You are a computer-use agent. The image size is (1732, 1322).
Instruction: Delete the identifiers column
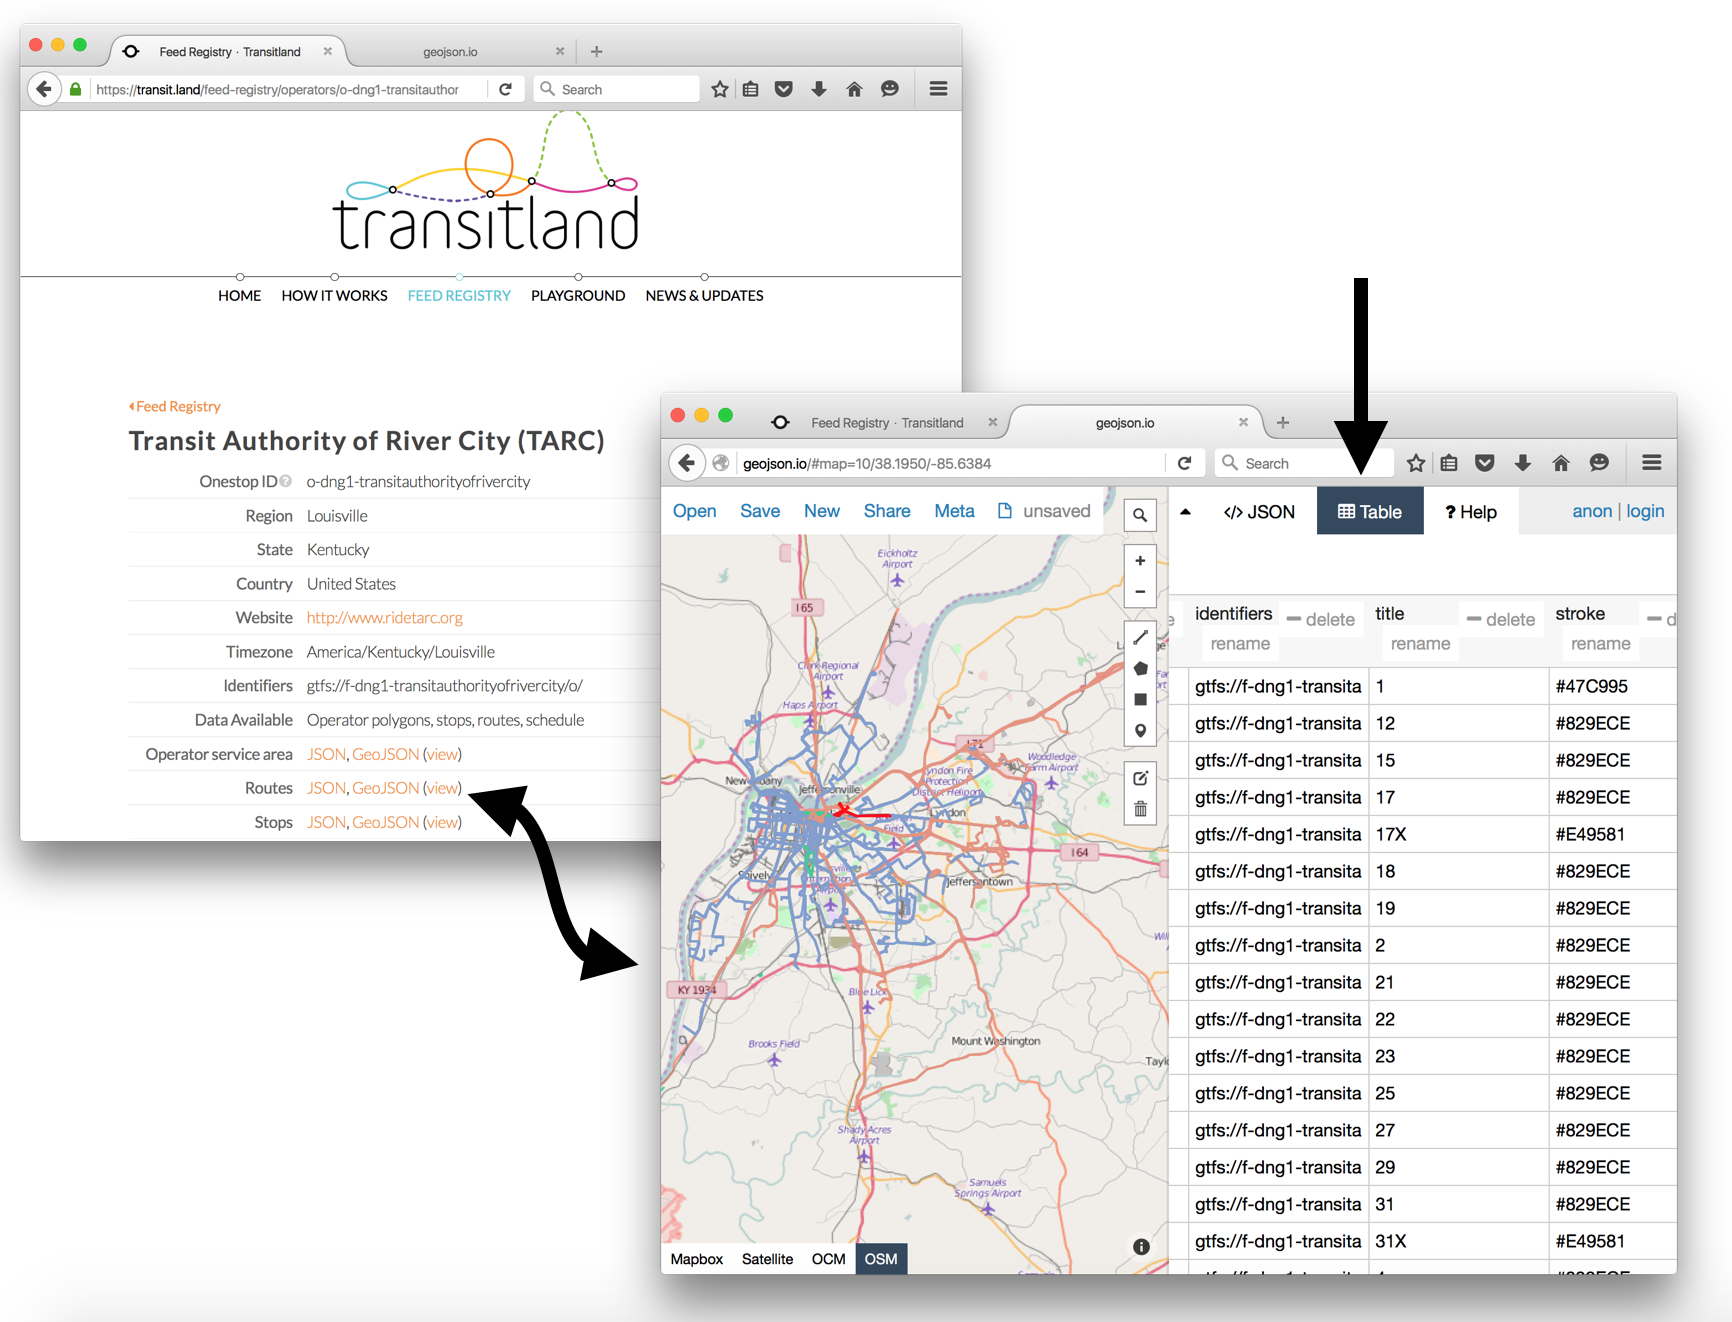point(1321,619)
